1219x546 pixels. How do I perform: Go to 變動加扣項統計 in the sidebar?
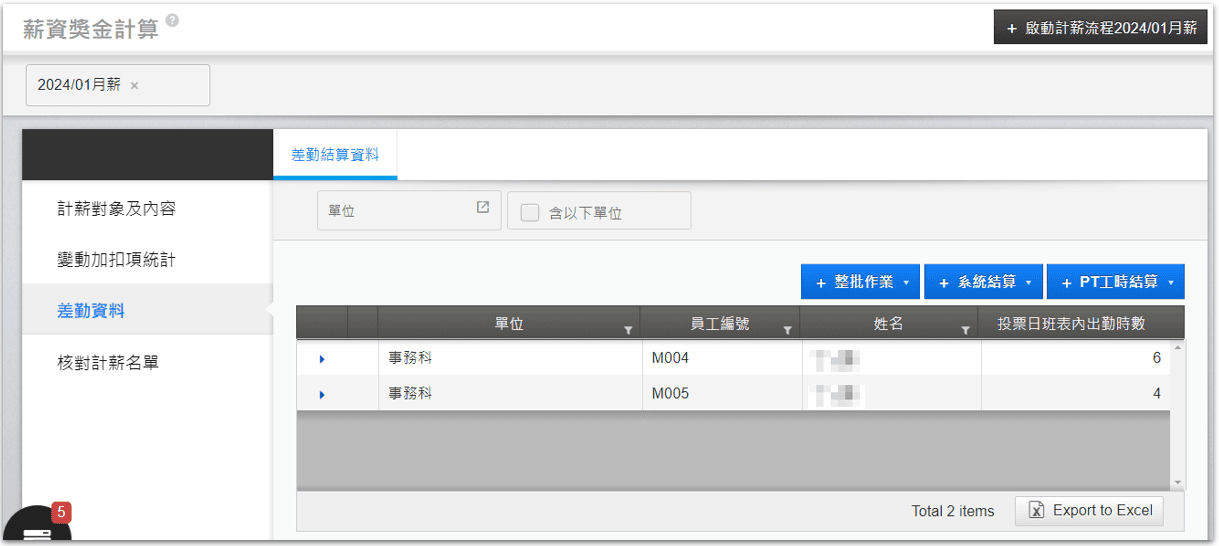coord(117,260)
